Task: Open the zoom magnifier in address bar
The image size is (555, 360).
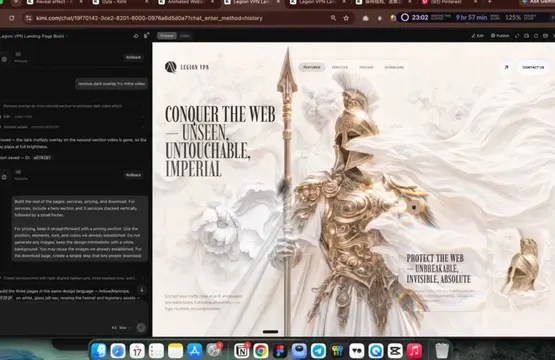Action: 333,18
